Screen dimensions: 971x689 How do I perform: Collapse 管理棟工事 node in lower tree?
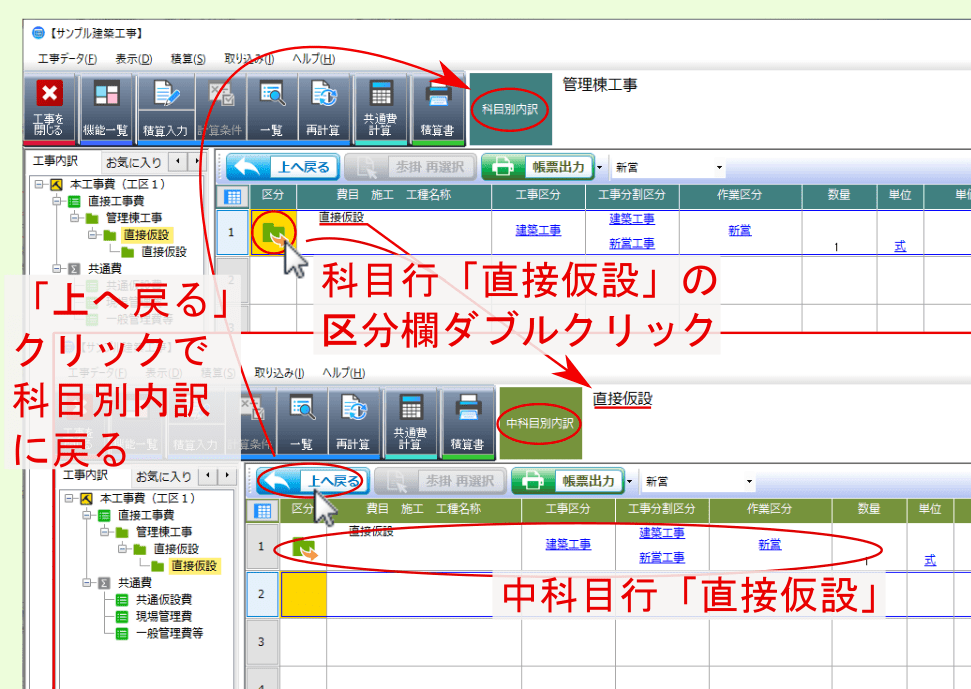(x=105, y=531)
